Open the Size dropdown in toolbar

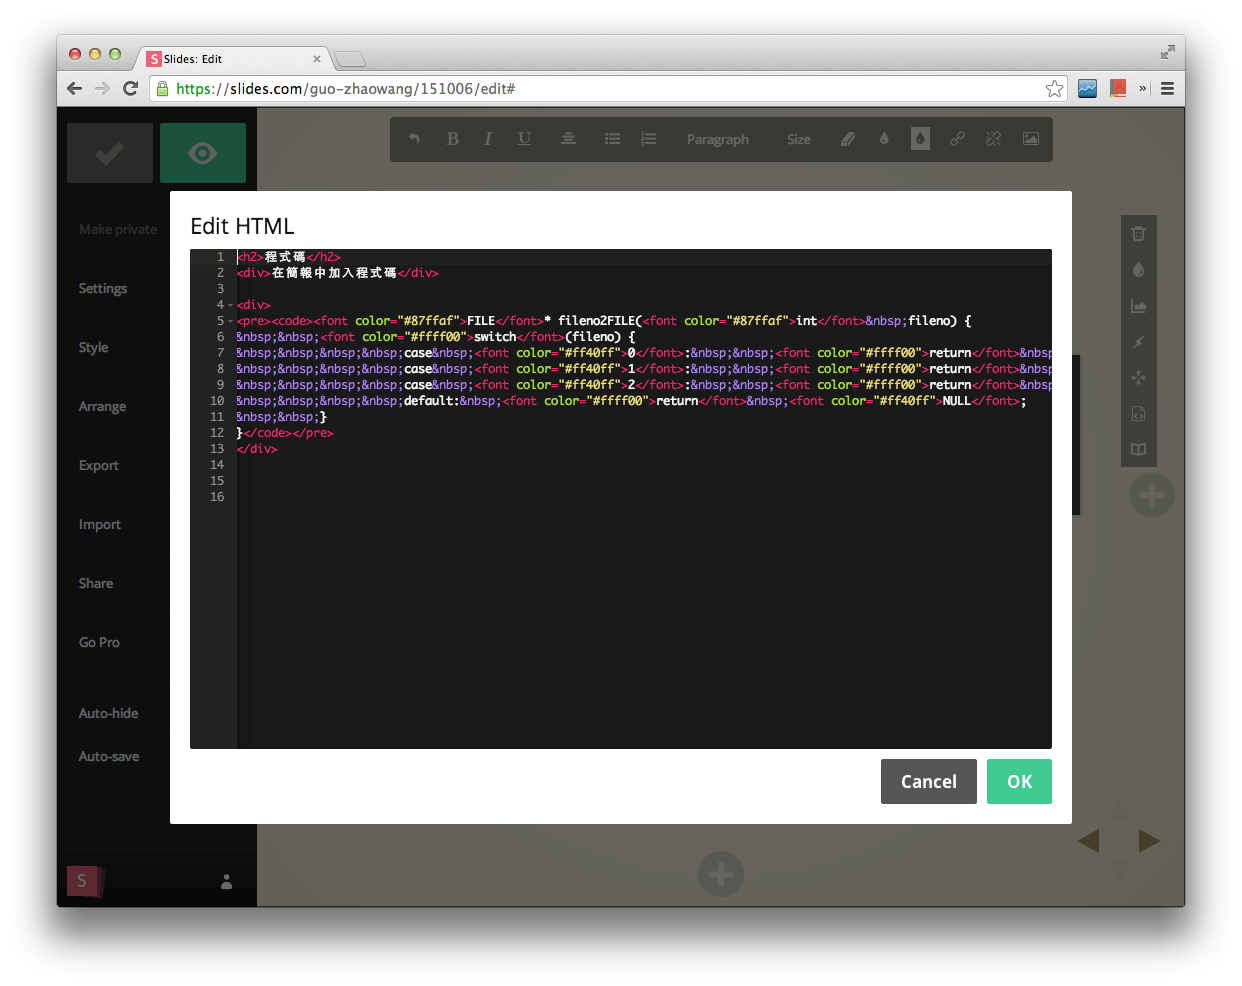click(x=798, y=139)
